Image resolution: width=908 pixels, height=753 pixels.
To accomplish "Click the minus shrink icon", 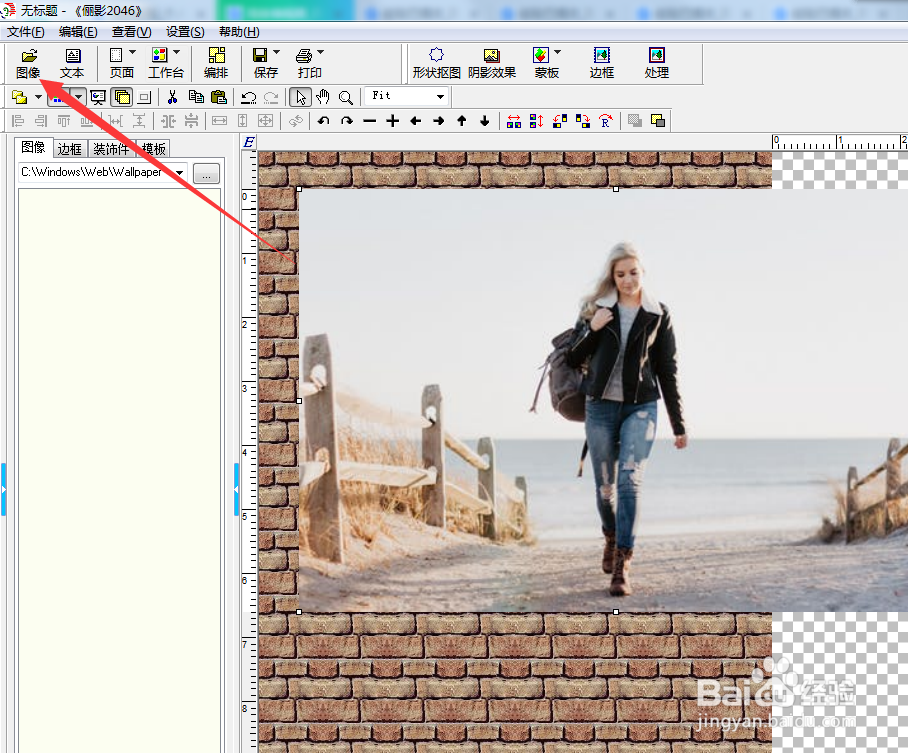I will tap(369, 120).
